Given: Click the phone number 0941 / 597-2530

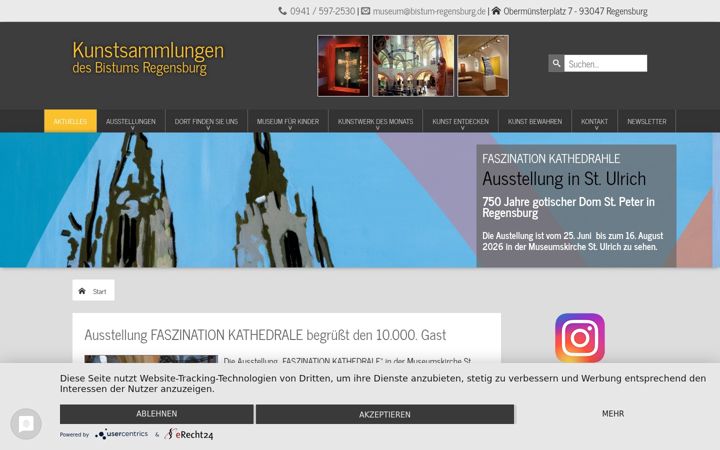Looking at the screenshot, I should (322, 11).
